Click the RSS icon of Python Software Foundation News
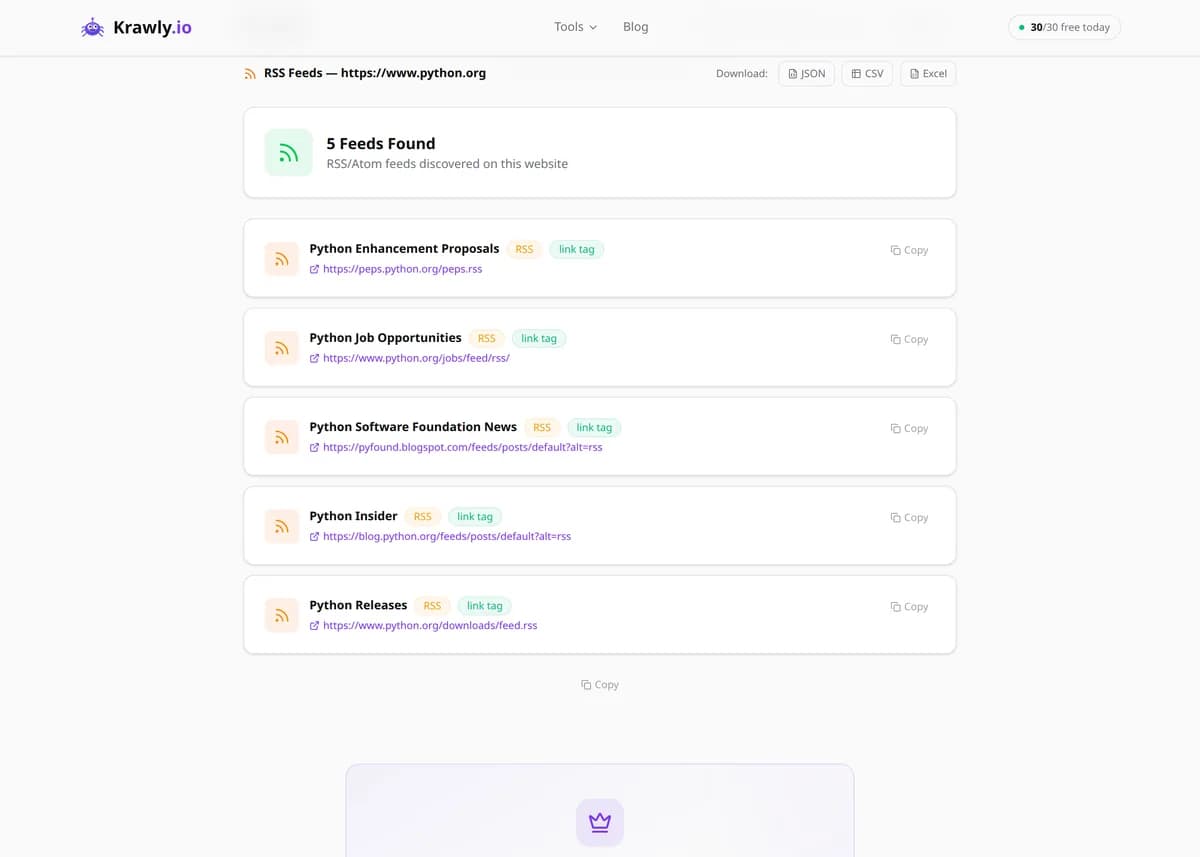The height and width of the screenshot is (857, 1200). coord(282,437)
